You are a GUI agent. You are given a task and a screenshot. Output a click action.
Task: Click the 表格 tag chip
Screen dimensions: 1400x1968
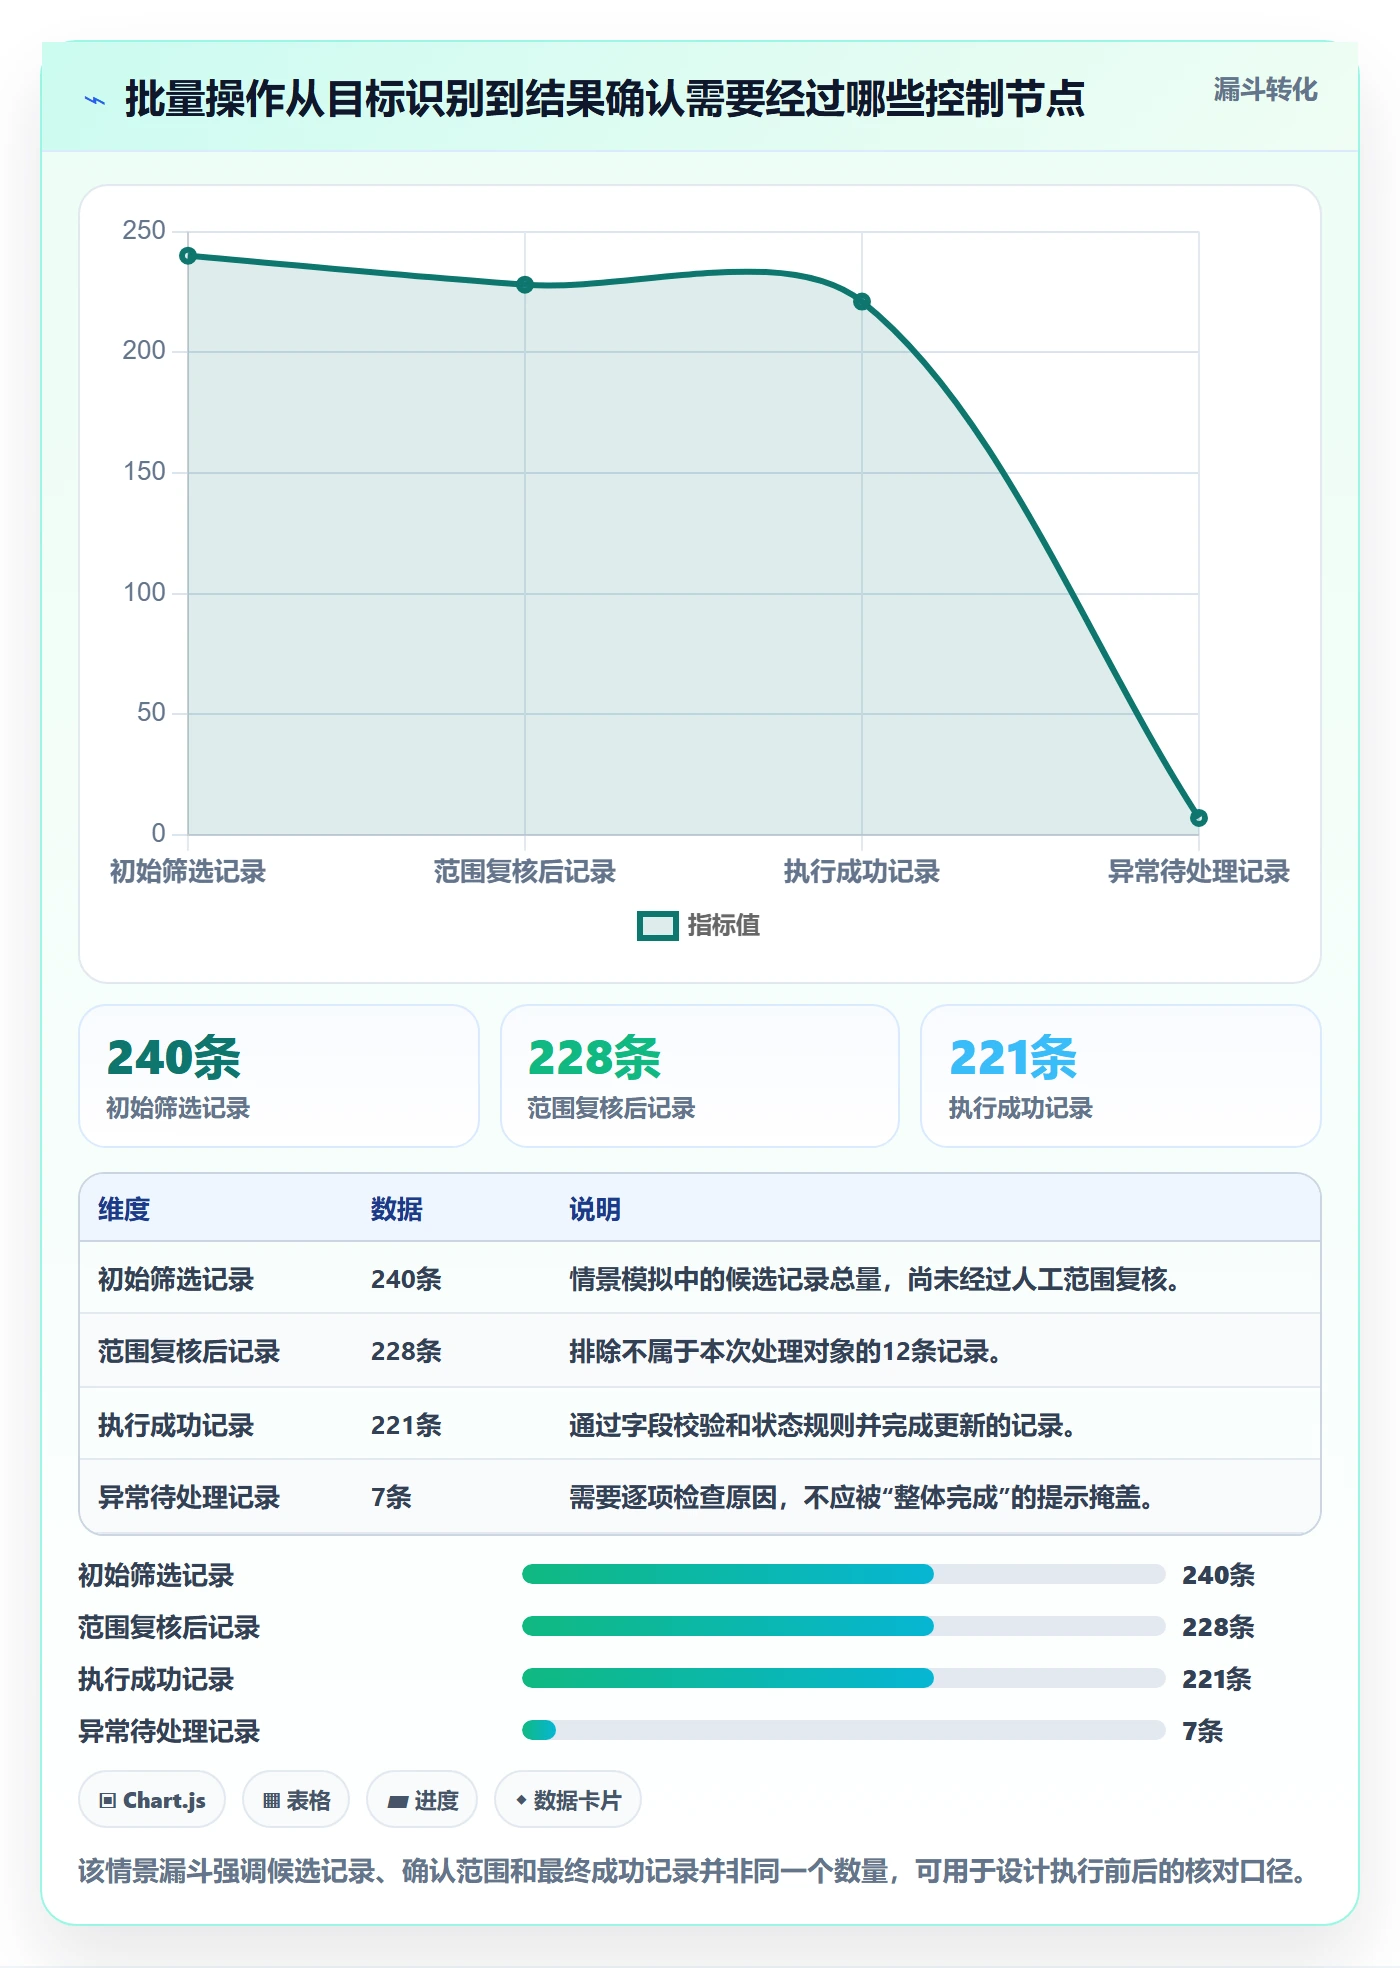296,1800
